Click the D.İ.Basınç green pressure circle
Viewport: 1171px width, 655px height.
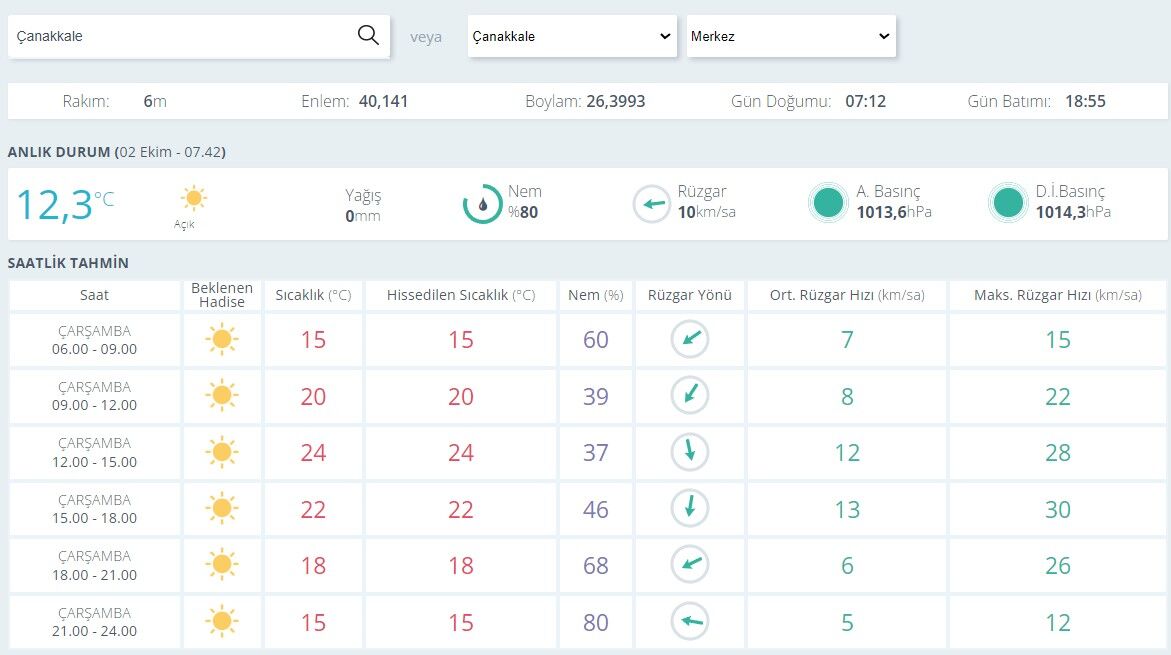coord(1008,203)
